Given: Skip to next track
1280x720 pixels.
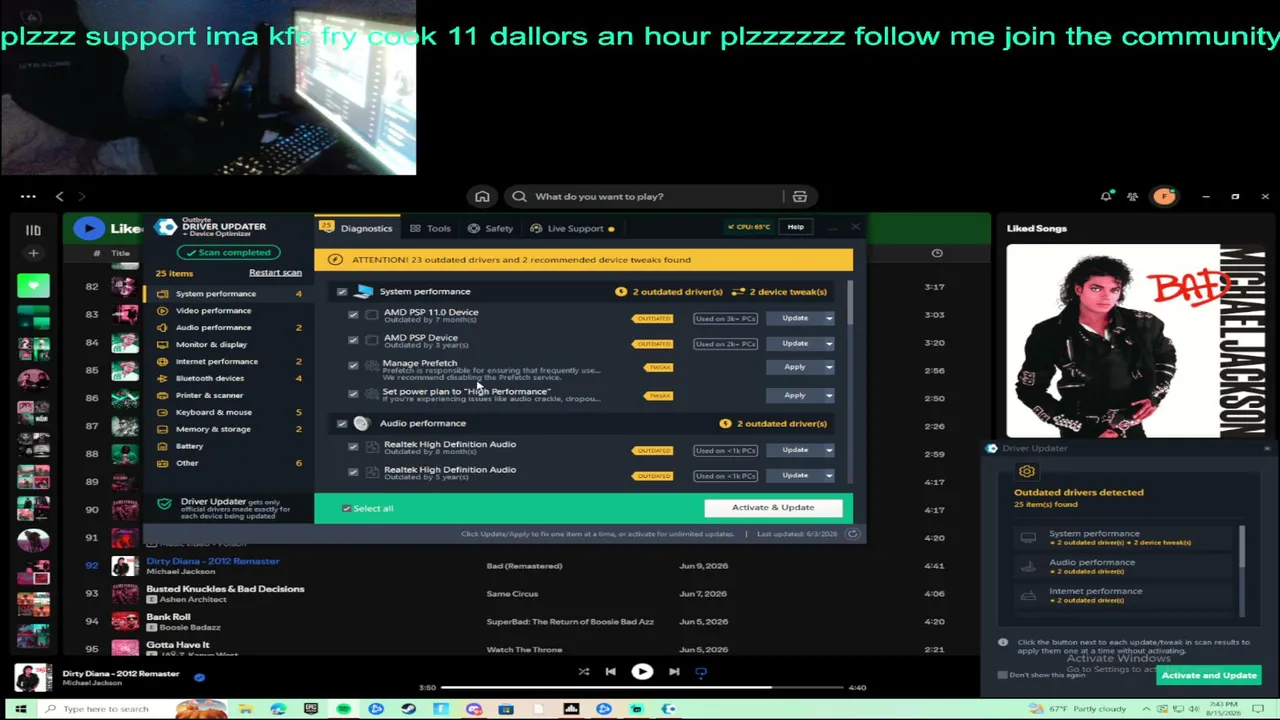Looking at the screenshot, I should (674, 672).
